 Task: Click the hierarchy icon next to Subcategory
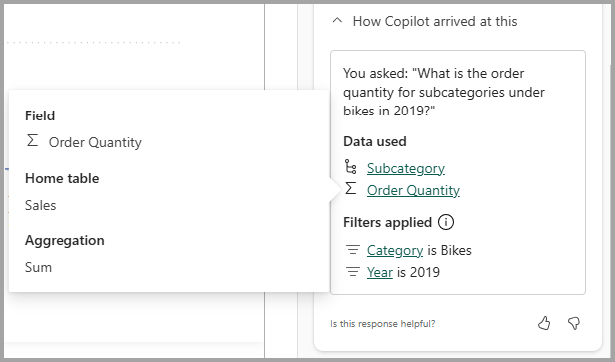coord(350,166)
